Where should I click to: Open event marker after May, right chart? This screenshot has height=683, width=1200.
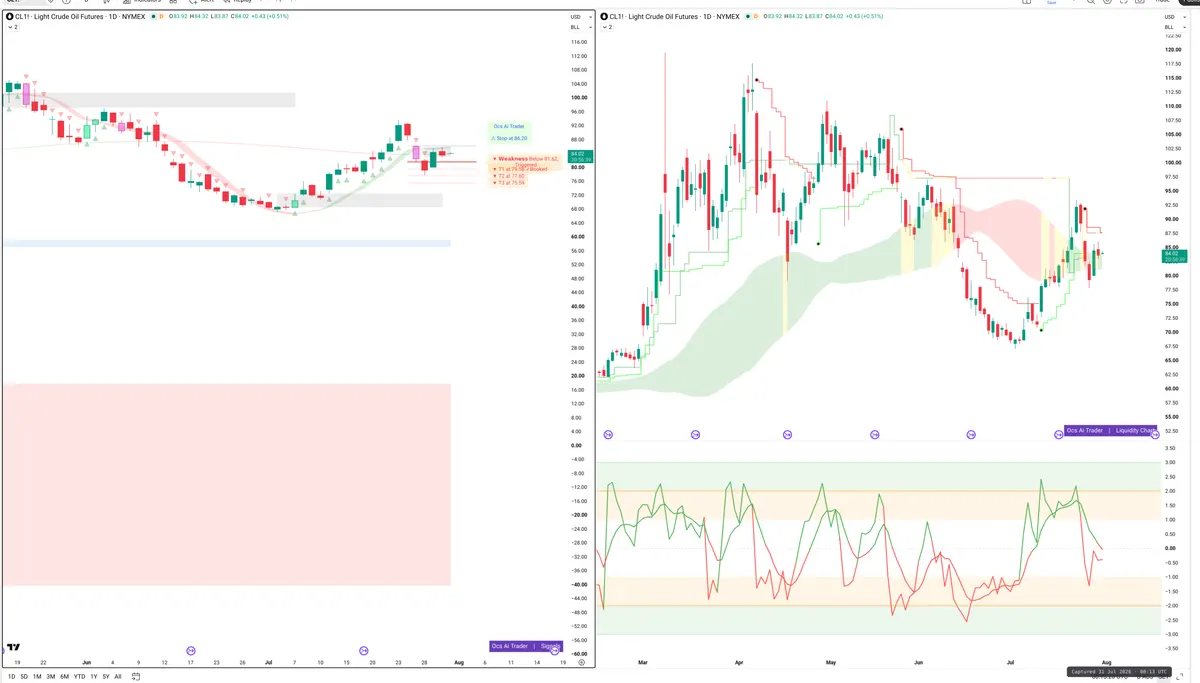click(x=874, y=435)
